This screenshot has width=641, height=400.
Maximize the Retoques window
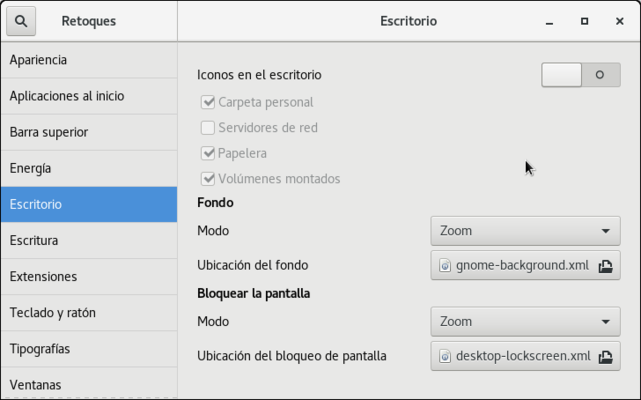(585, 21)
